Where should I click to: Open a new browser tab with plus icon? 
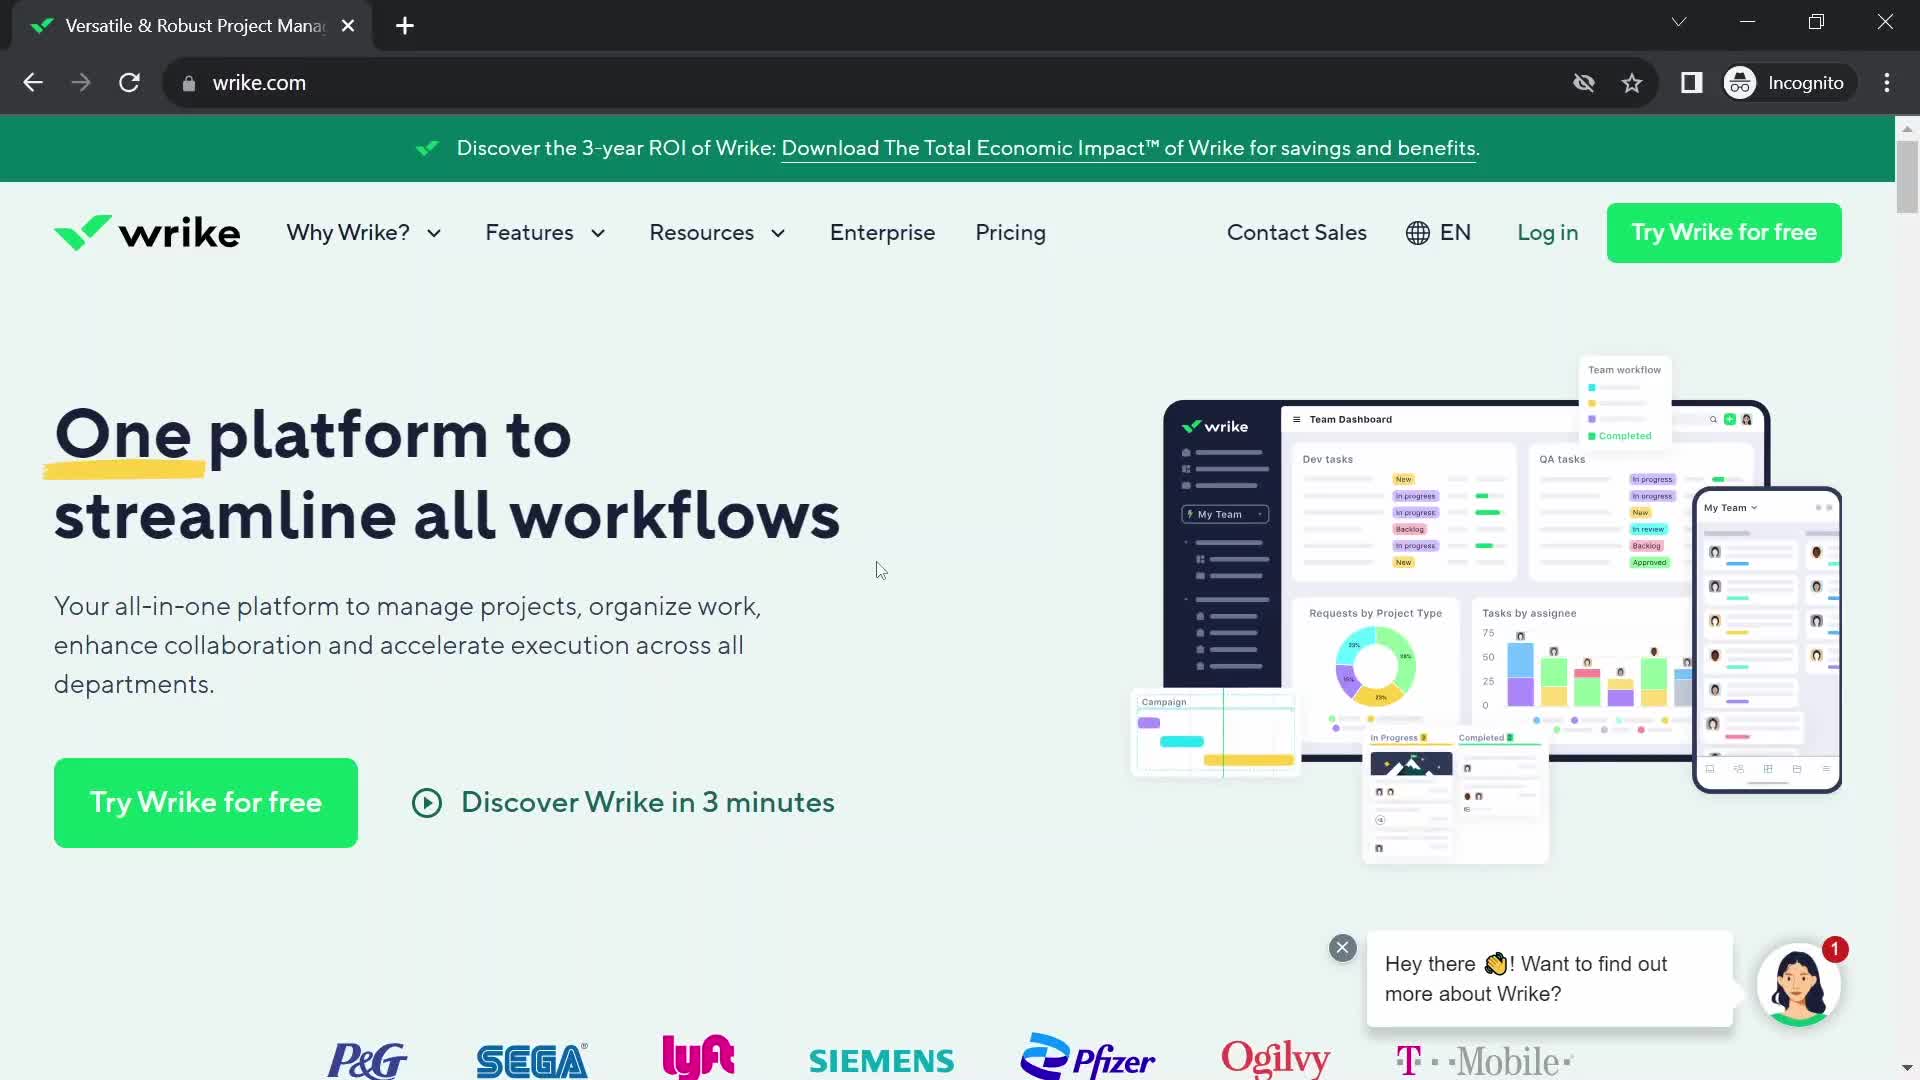click(x=405, y=26)
